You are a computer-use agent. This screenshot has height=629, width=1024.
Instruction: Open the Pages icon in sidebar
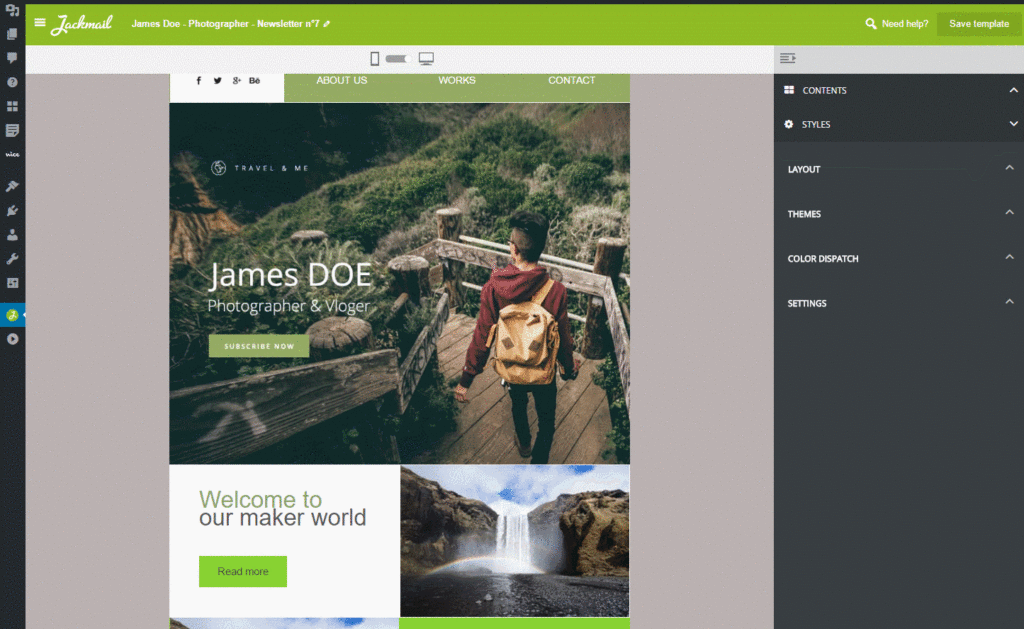click(12, 34)
